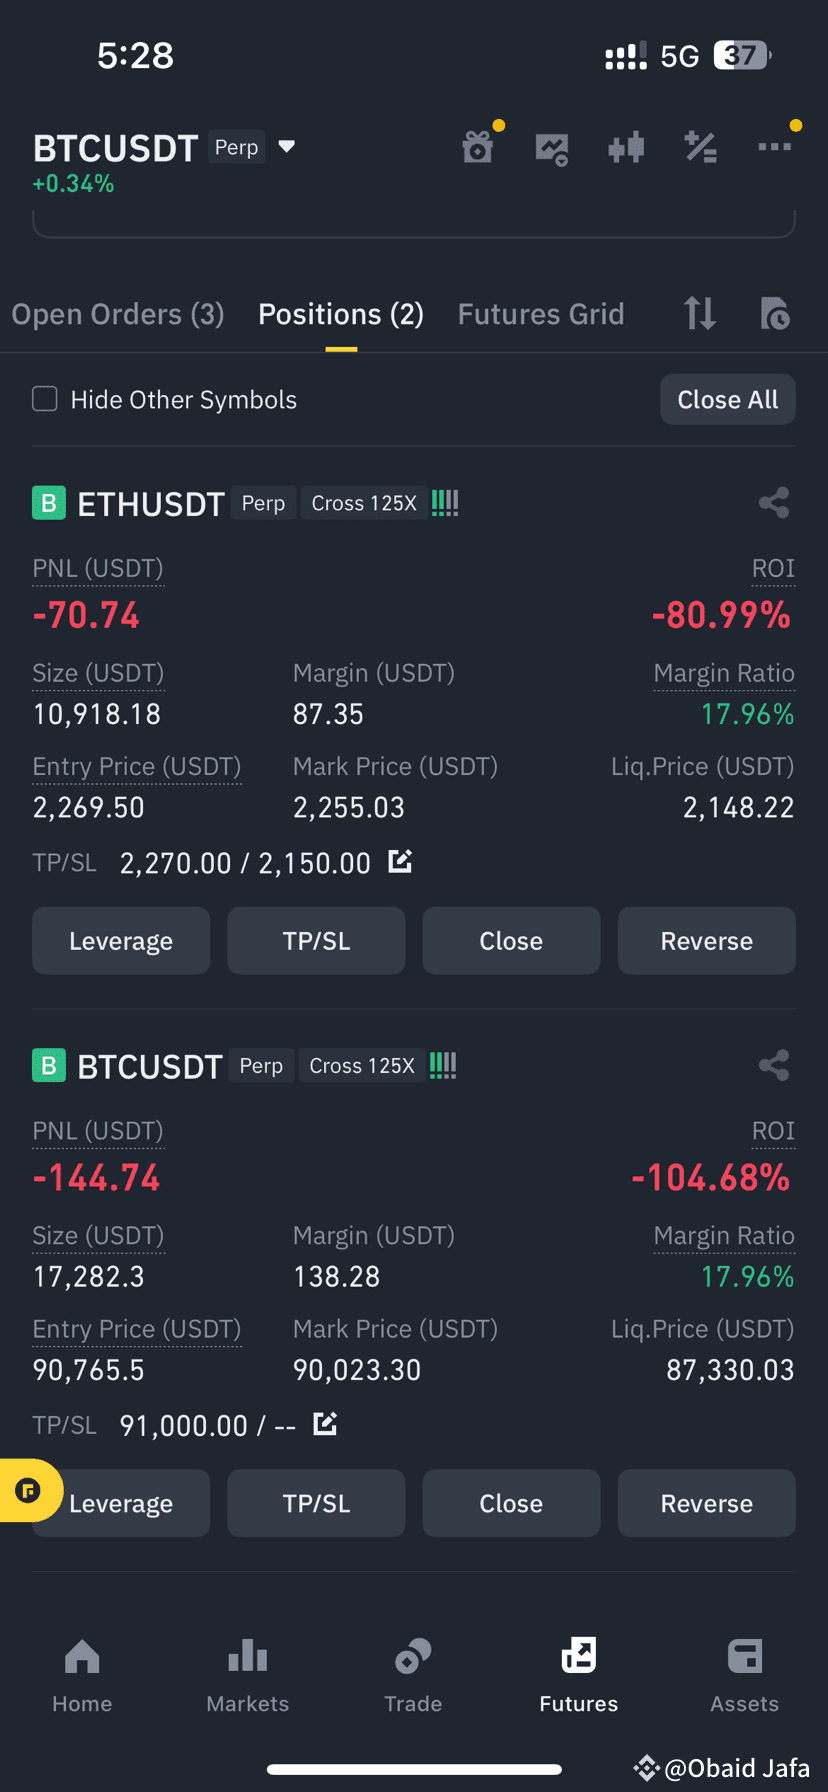Tap Reverse on the ETHUSDT position
Image resolution: width=828 pixels, height=1792 pixels.
707,941
